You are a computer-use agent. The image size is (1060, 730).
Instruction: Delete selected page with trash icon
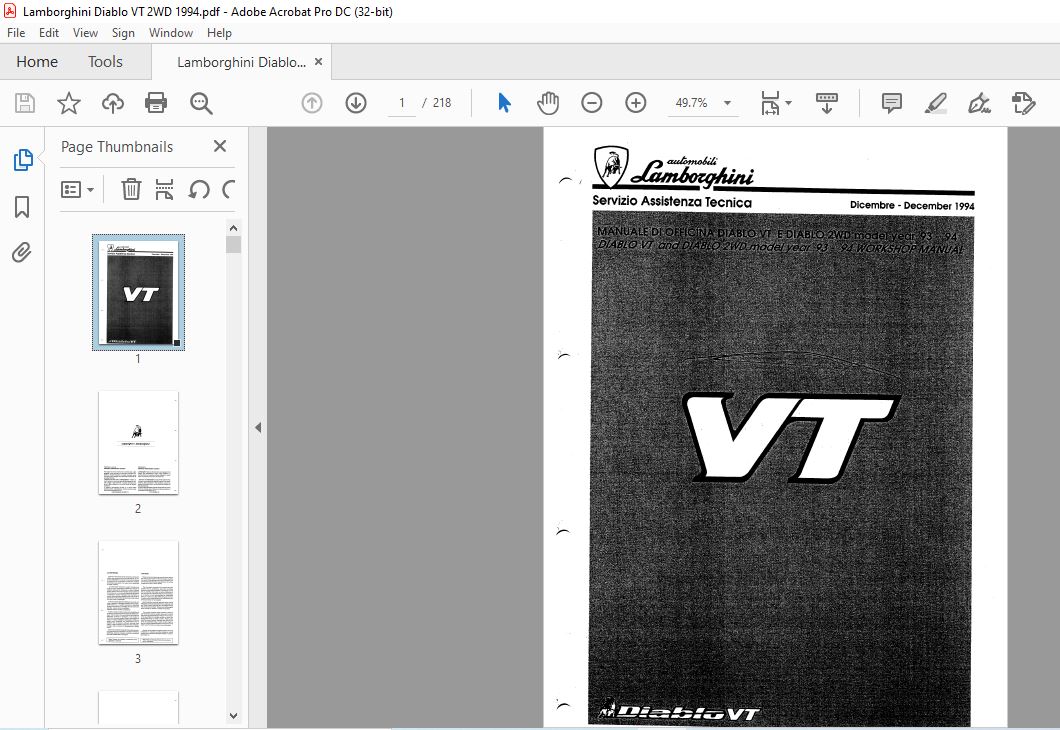tap(131, 189)
